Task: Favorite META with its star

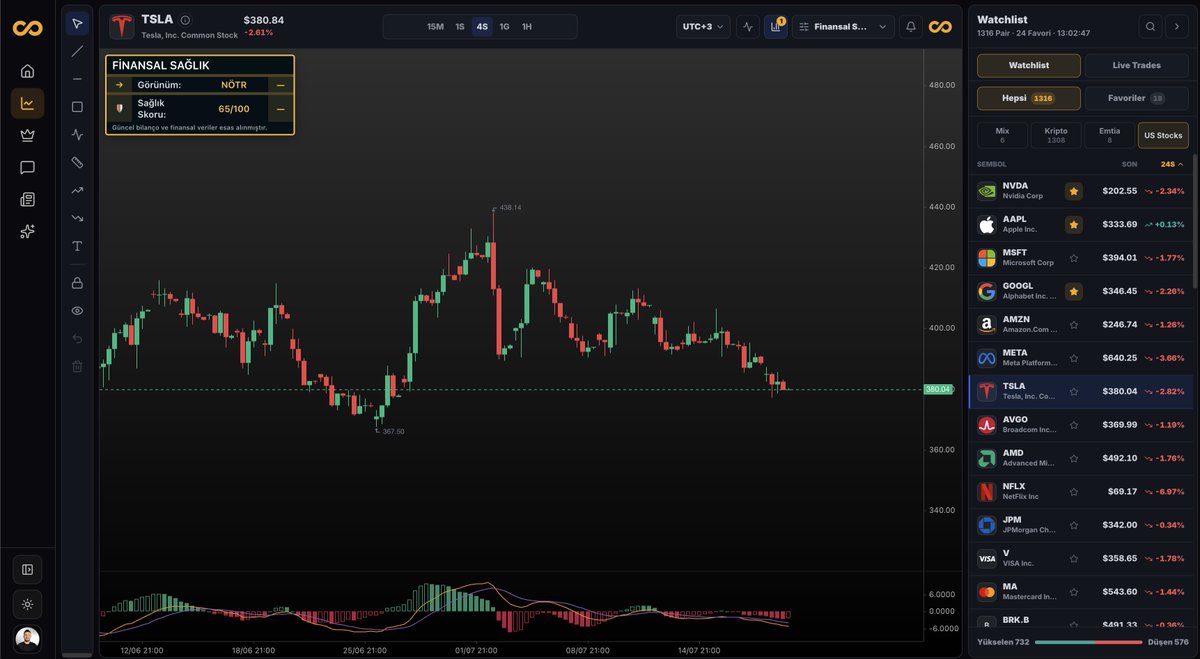Action: point(1073,358)
